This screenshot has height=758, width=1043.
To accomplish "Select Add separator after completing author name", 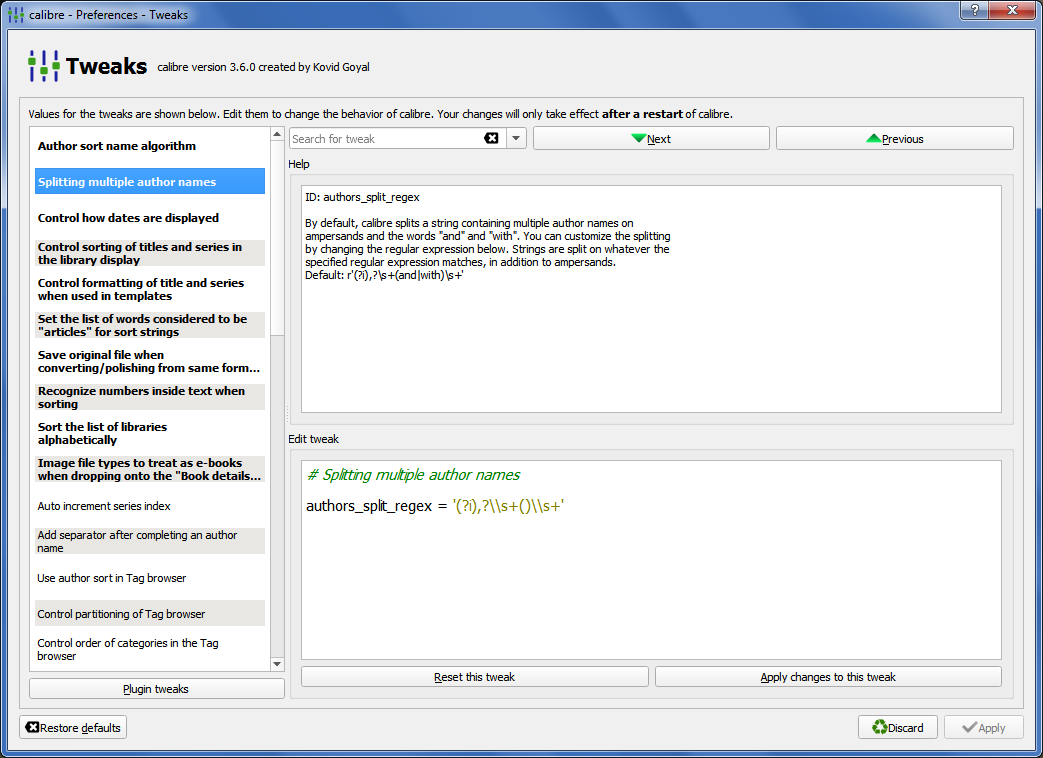I will (150, 541).
